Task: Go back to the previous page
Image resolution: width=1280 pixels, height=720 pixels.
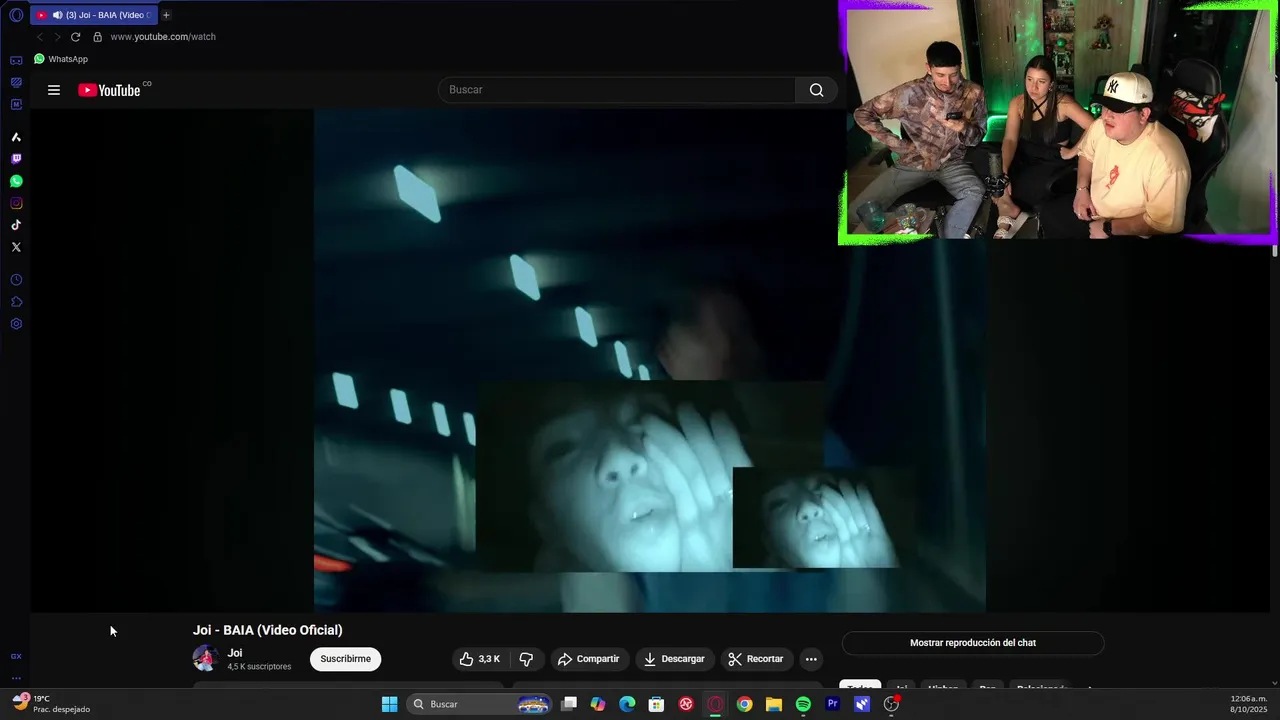Action: pyautogui.click(x=40, y=37)
